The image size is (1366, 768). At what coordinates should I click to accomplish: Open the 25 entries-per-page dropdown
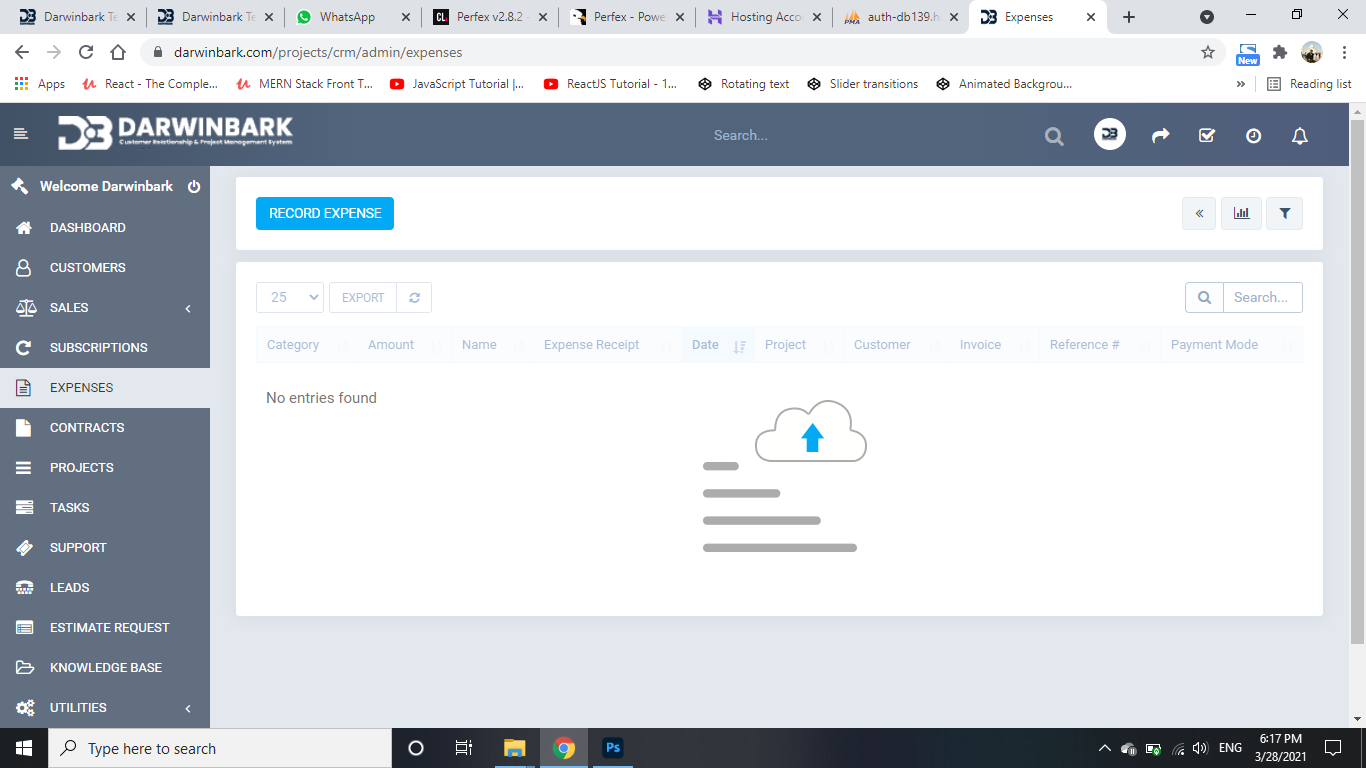coord(290,297)
